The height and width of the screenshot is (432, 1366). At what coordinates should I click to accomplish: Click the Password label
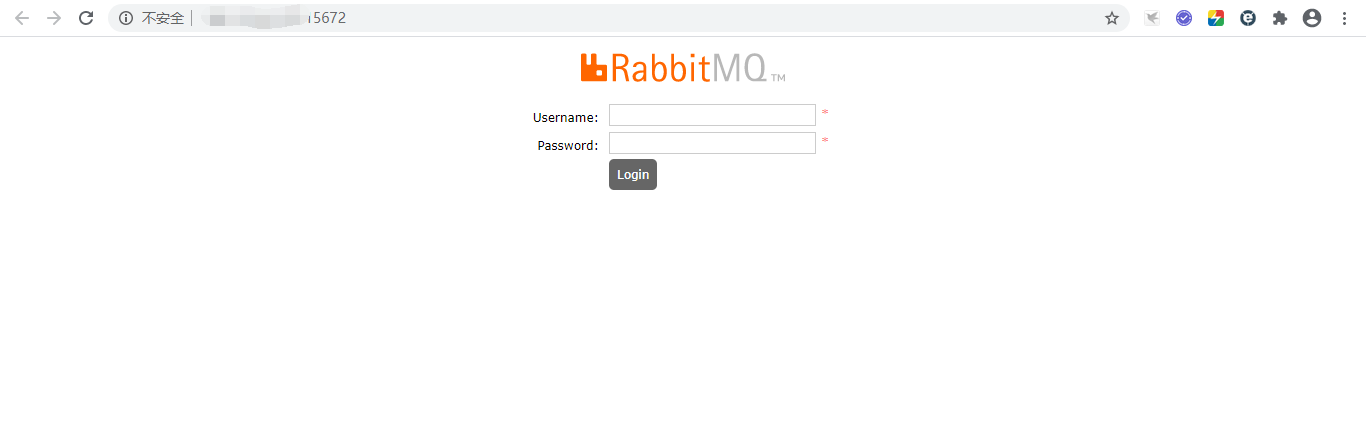tap(568, 145)
